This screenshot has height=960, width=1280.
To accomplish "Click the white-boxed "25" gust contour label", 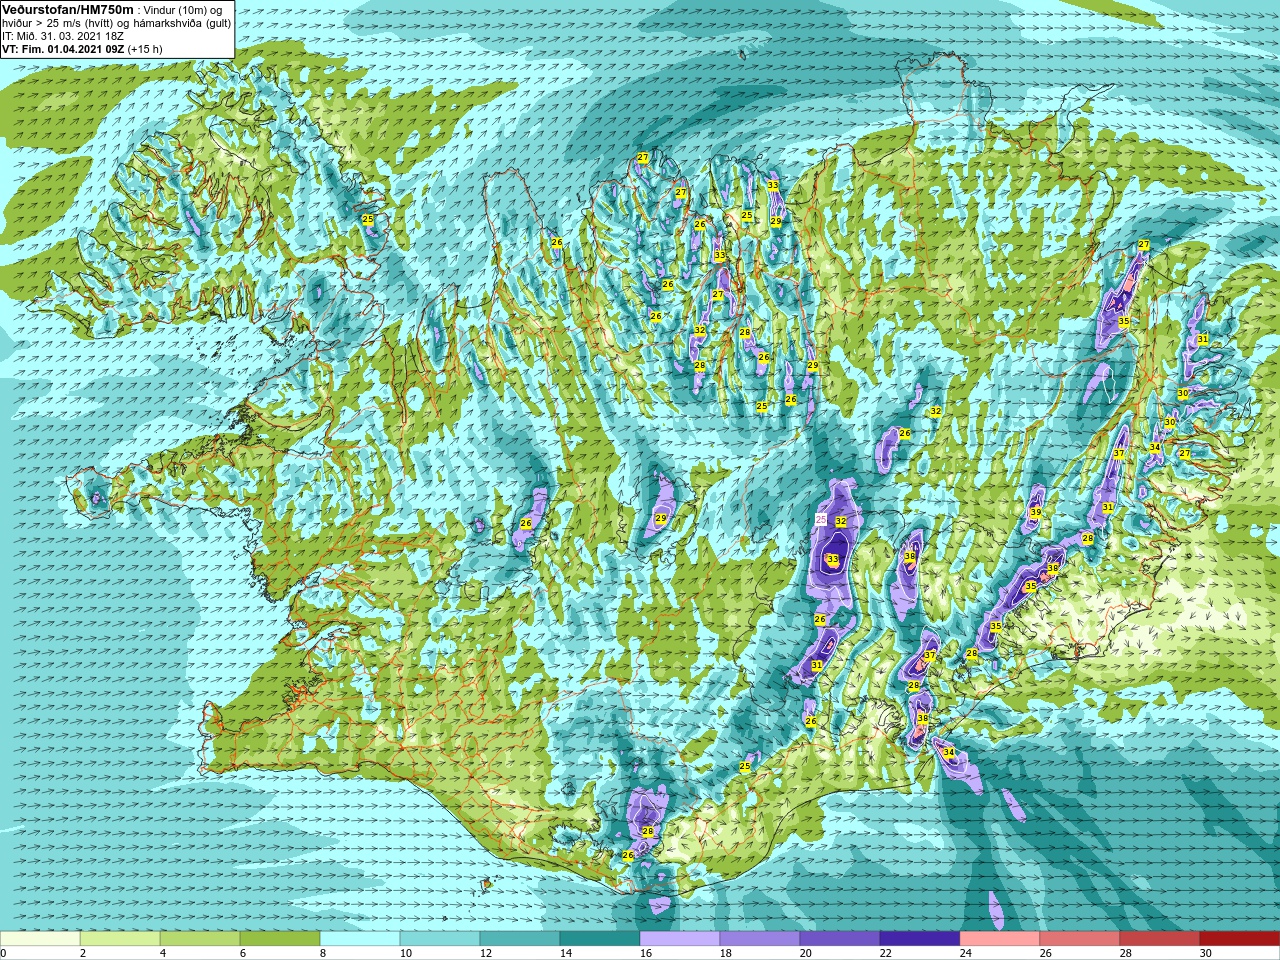I will click(821, 520).
